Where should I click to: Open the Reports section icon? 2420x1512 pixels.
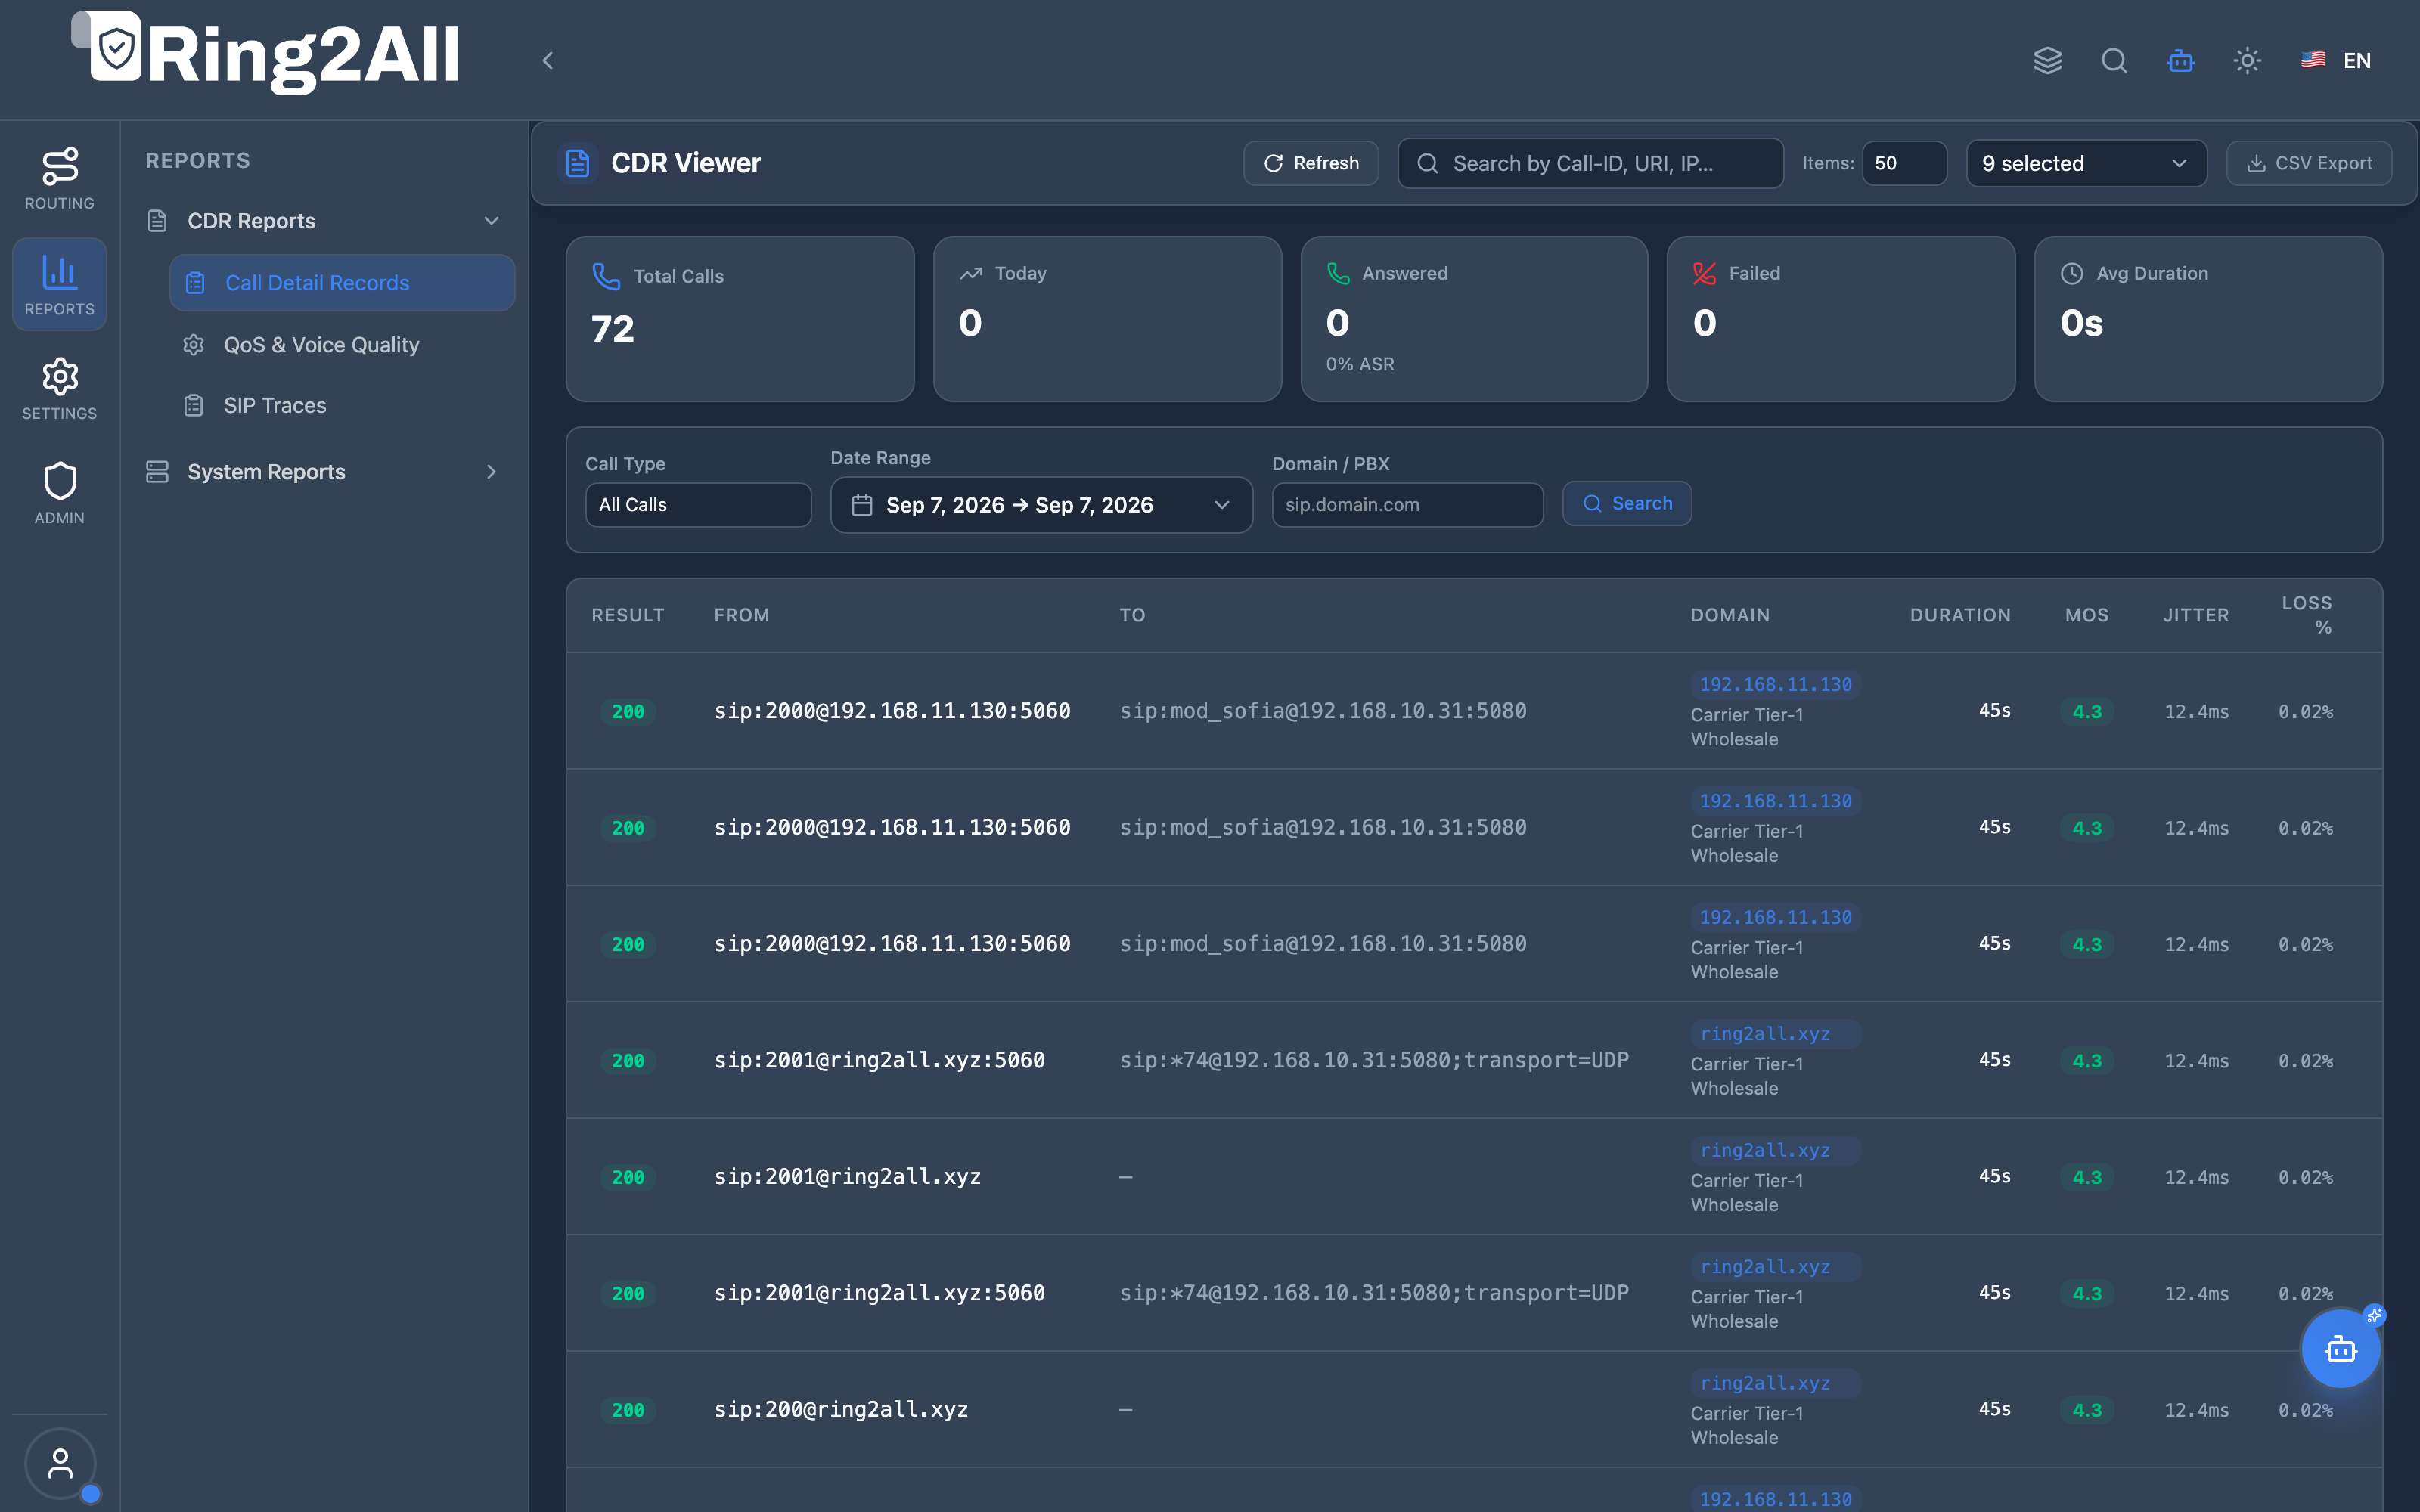[59, 284]
